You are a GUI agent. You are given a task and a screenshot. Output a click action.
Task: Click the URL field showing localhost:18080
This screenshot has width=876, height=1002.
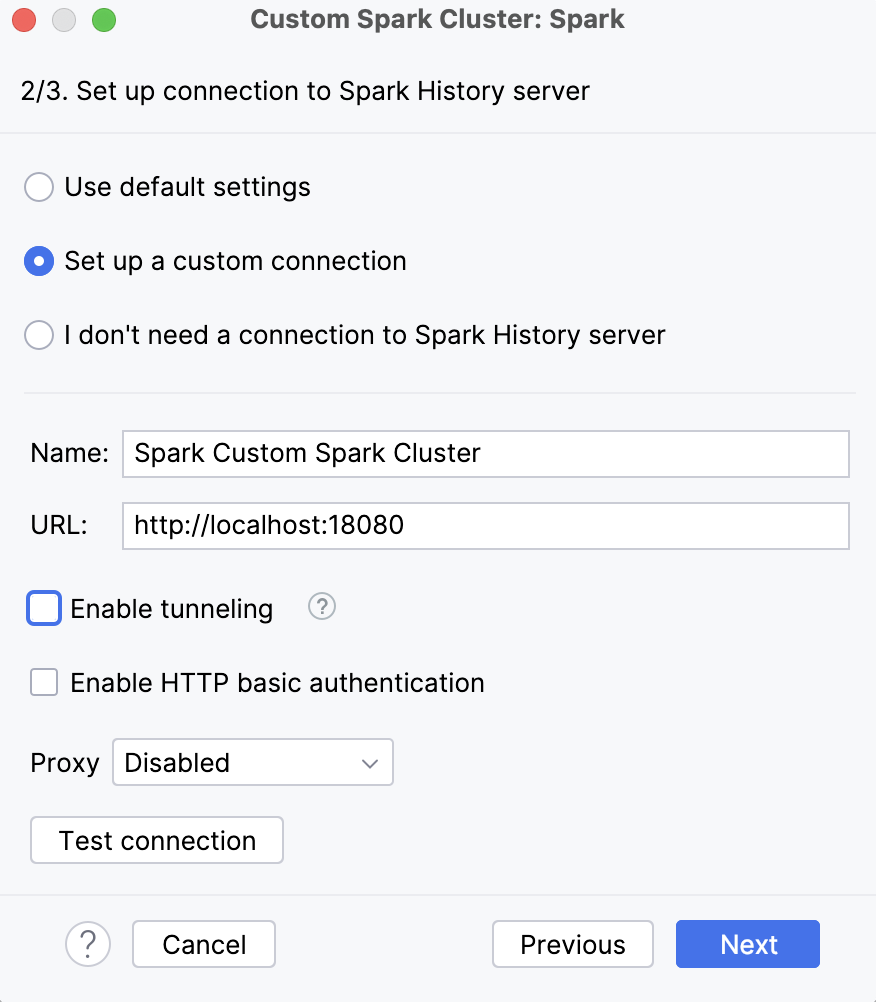485,525
